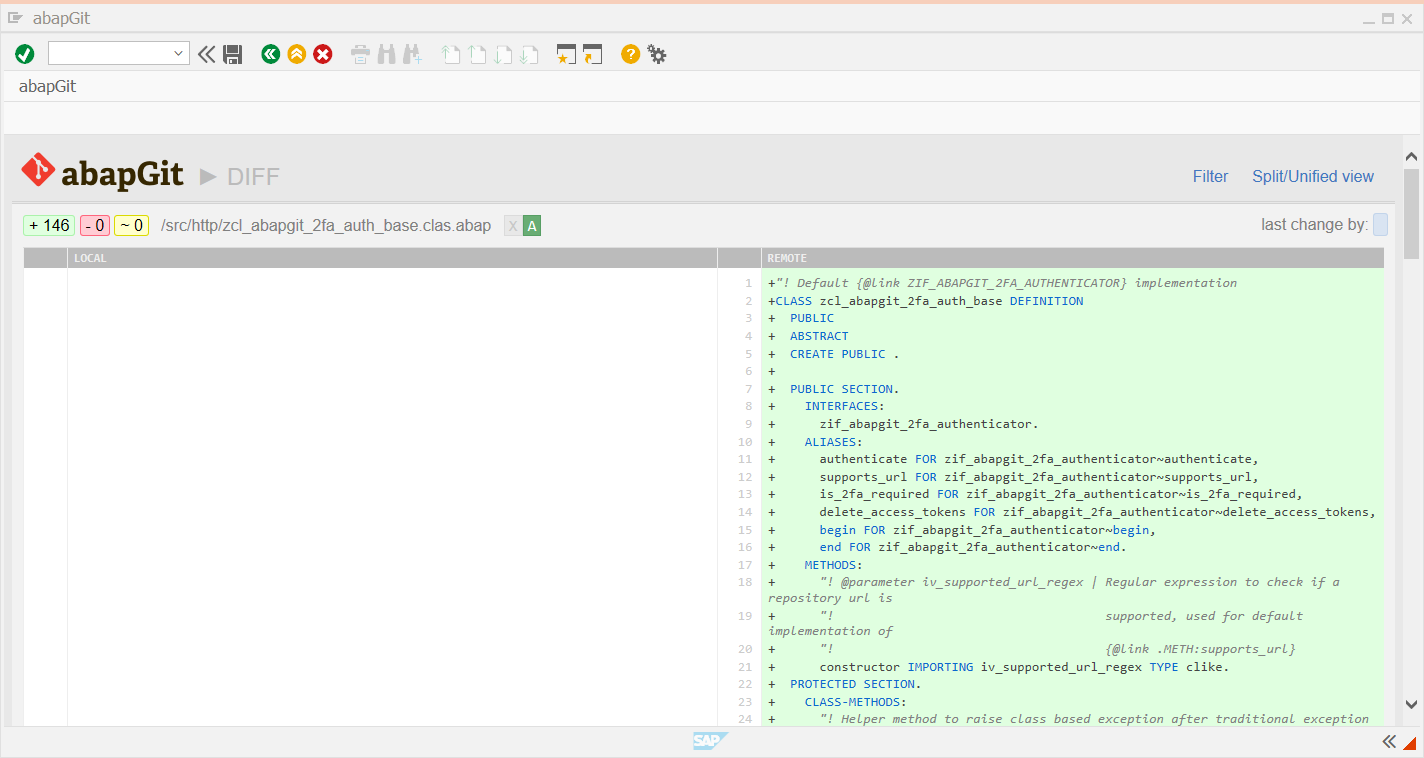Click the 'CREATE PUBLIC .' code line
1424x758 pixels.
(x=845, y=354)
